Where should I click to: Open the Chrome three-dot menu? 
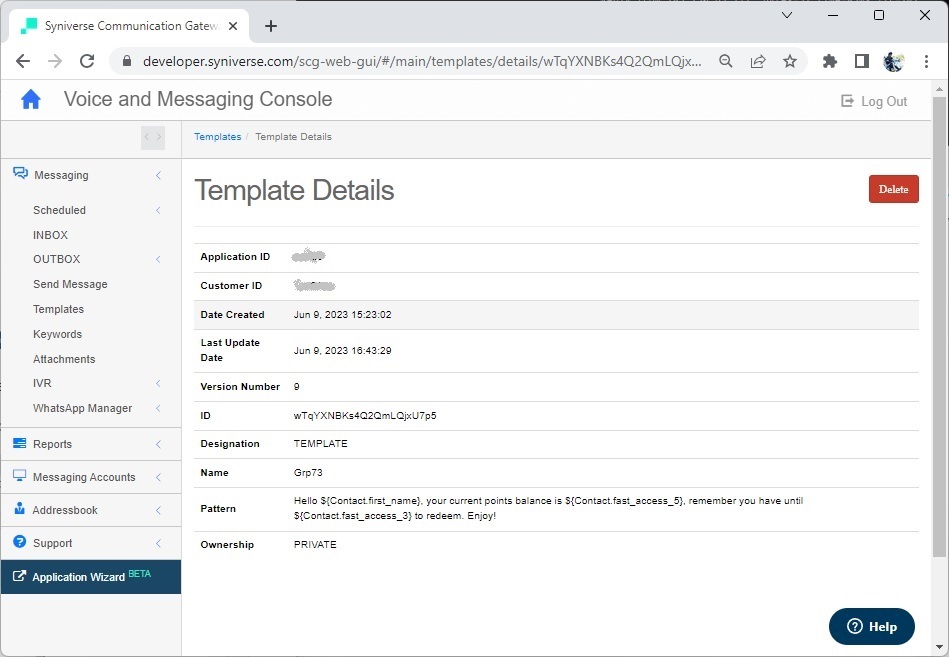click(x=926, y=61)
